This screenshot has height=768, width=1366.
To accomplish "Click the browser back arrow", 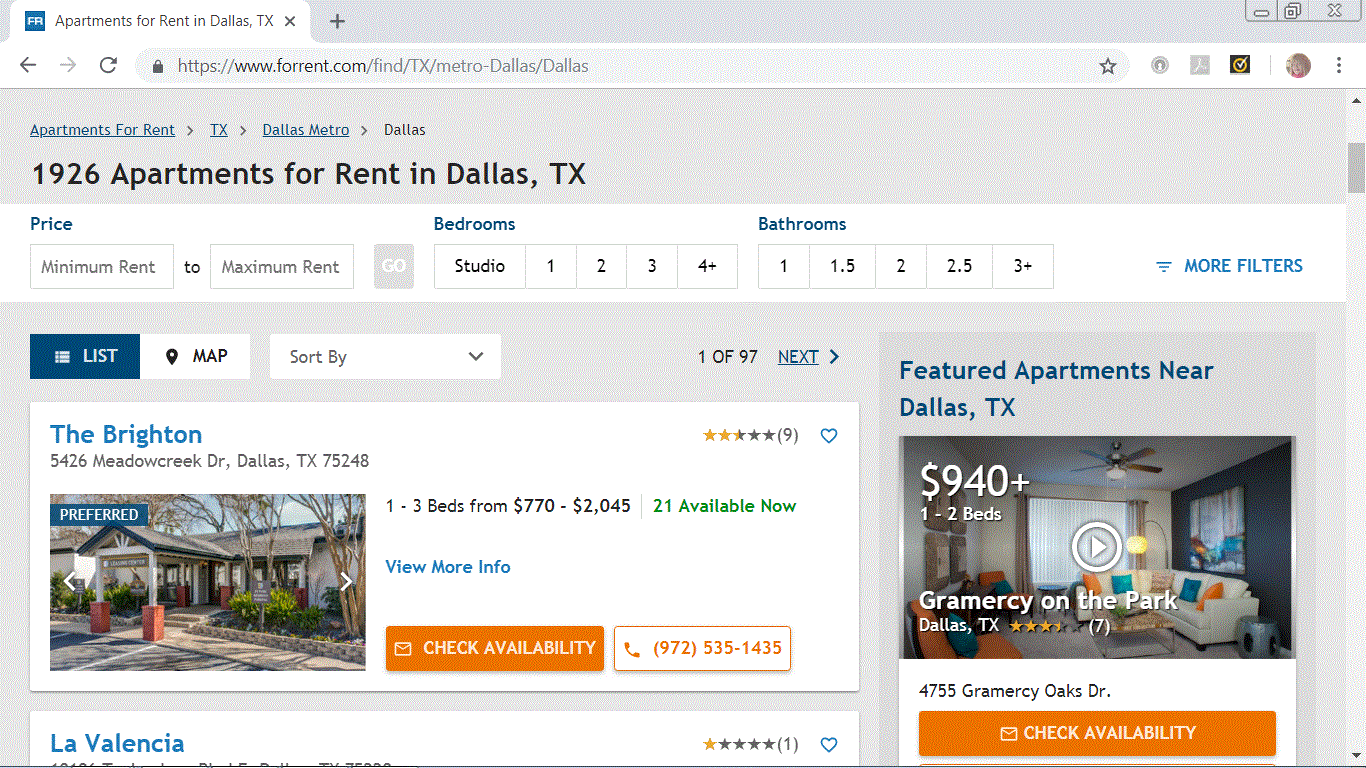I will 28,65.
